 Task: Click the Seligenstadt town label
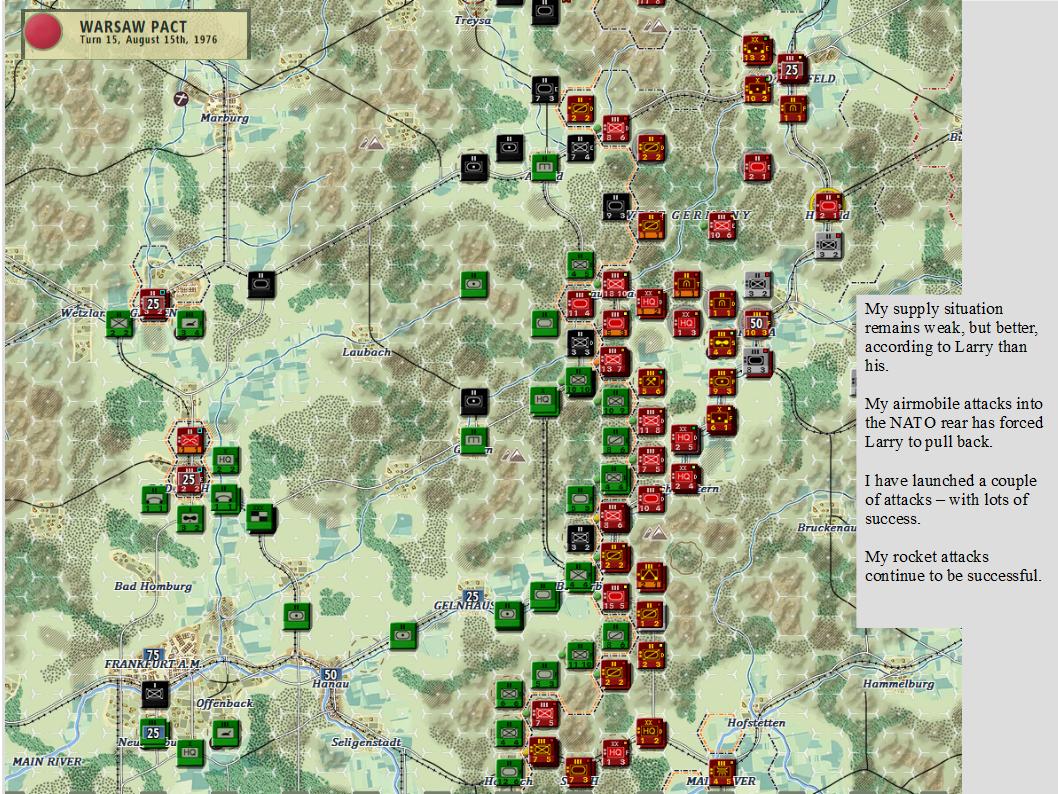pos(366,742)
